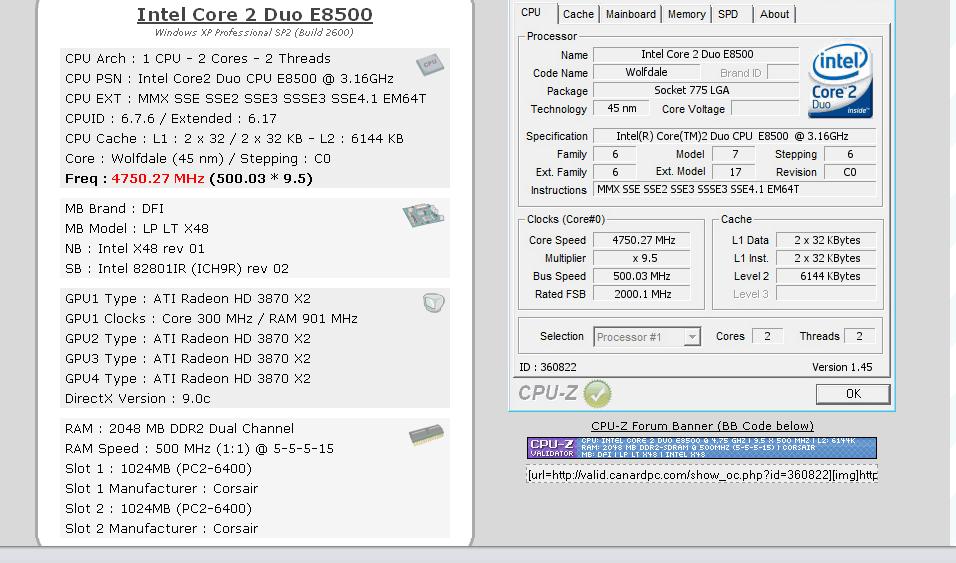The width and height of the screenshot is (956, 563).
Task: Click the Specification field value
Action: (x=735, y=136)
